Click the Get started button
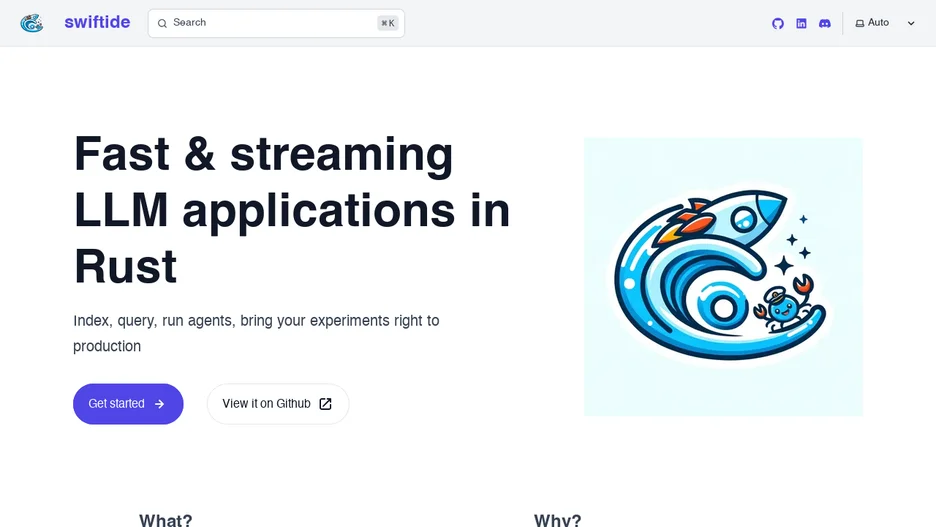Image resolution: width=936 pixels, height=527 pixels. tap(128, 404)
